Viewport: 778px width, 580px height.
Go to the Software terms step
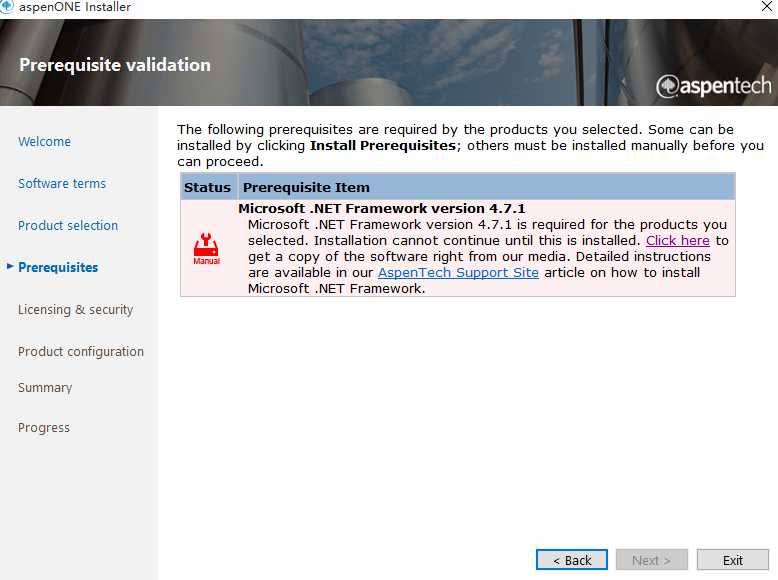62,184
